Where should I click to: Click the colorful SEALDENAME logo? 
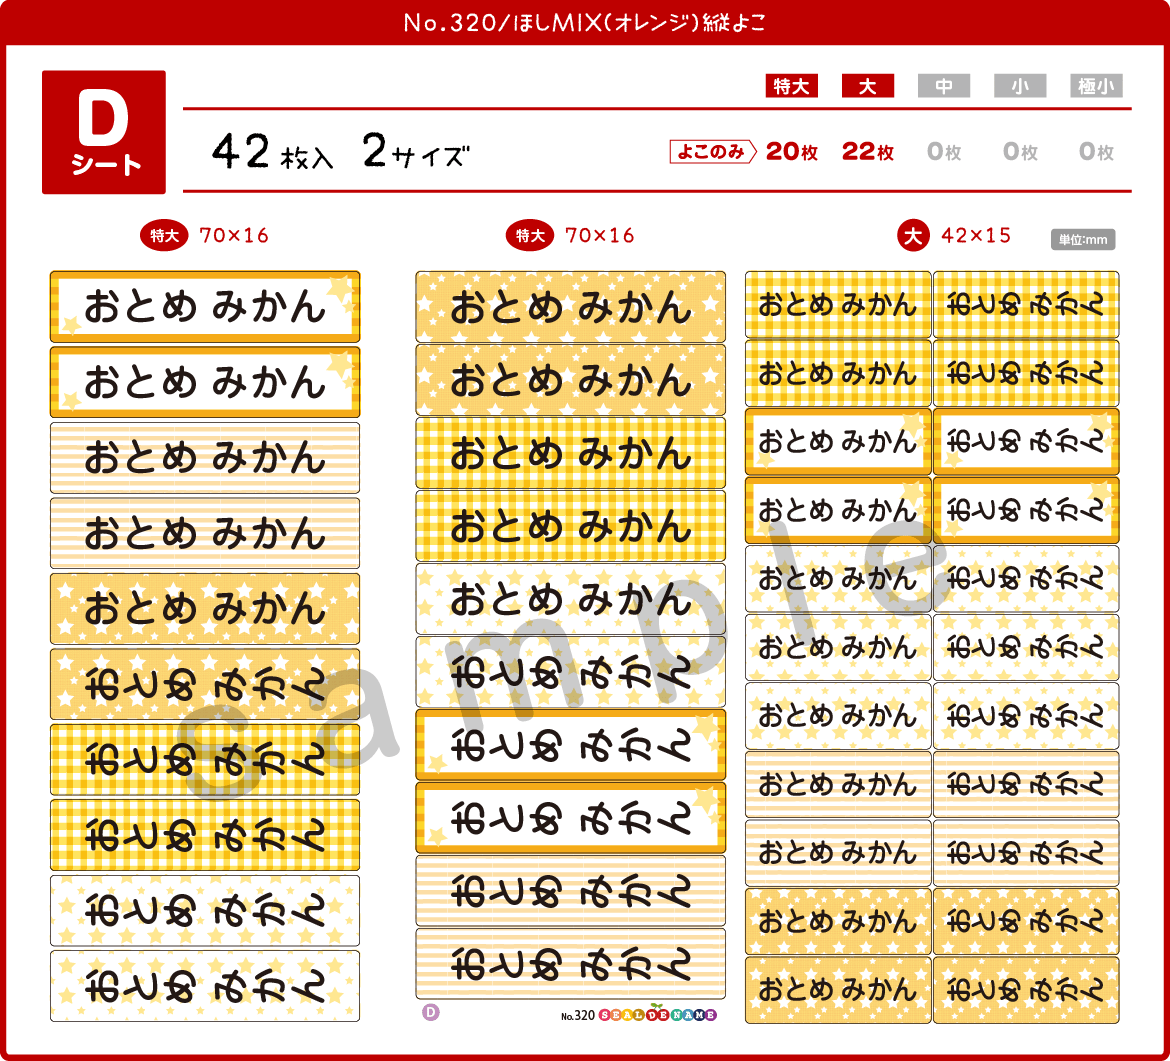[x=657, y=1014]
